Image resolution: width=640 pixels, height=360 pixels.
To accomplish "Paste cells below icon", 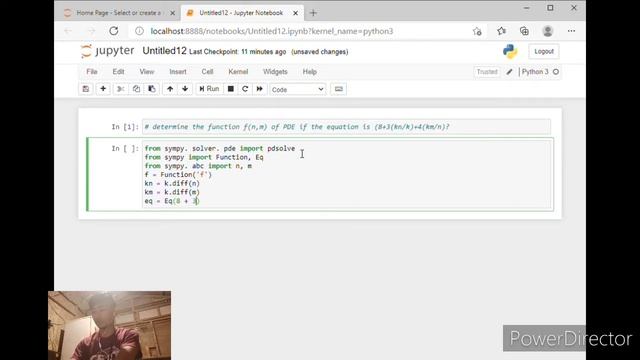I will click(152, 89).
